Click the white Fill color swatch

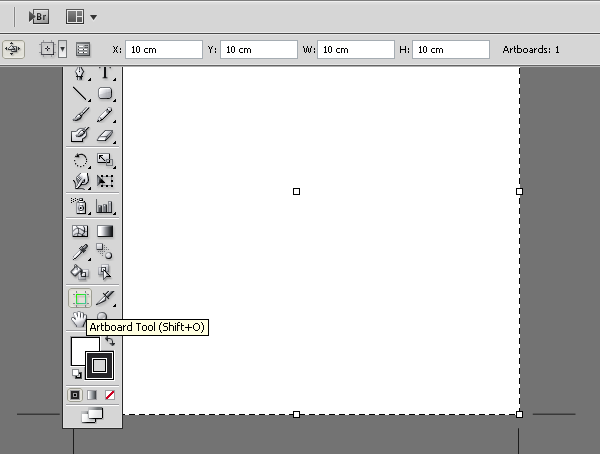coord(80,347)
